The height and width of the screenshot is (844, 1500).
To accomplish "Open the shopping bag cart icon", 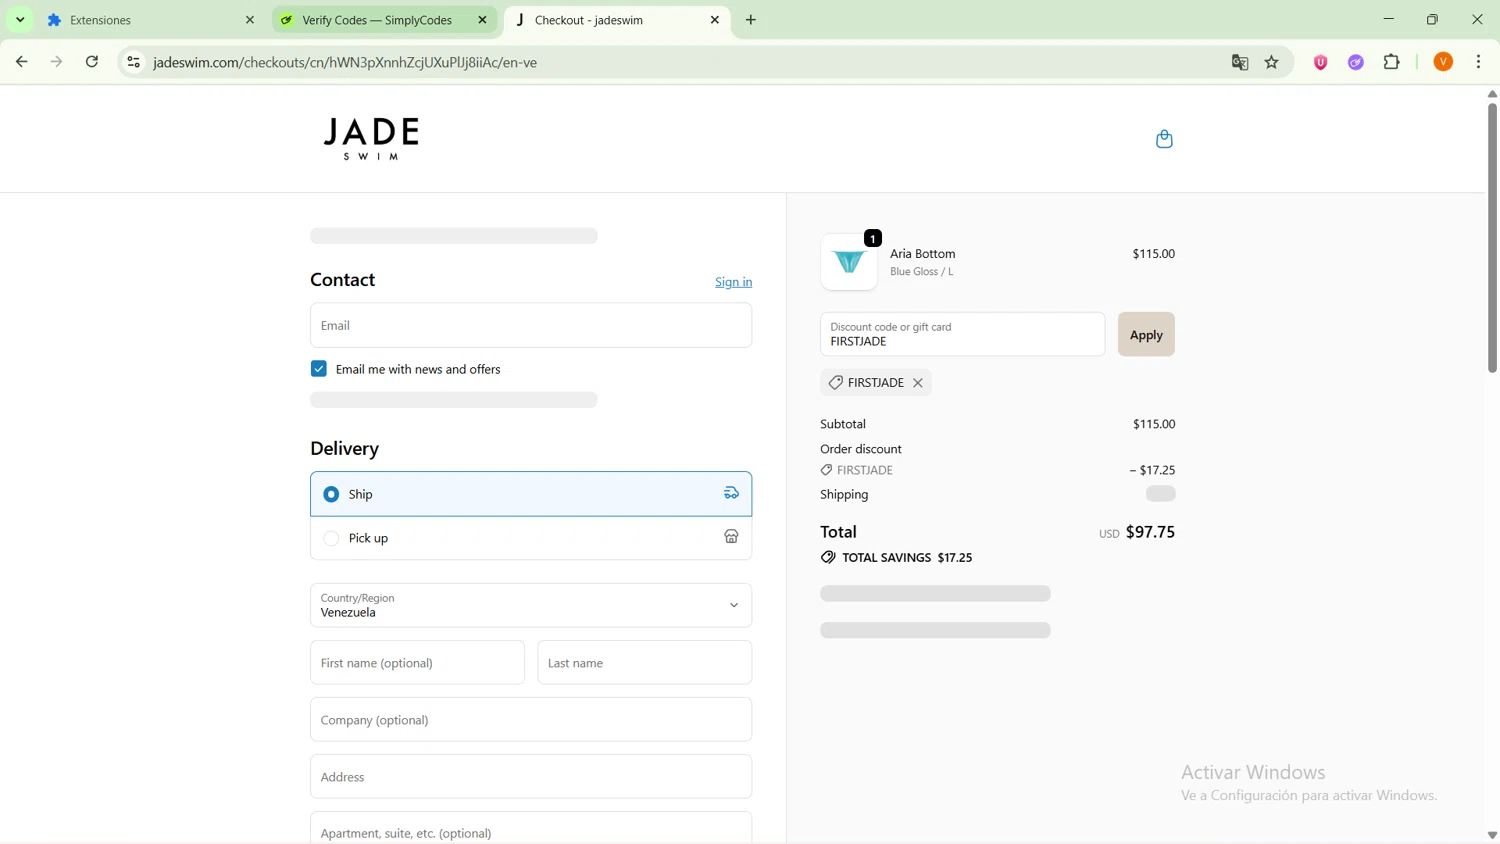I will click(1164, 139).
